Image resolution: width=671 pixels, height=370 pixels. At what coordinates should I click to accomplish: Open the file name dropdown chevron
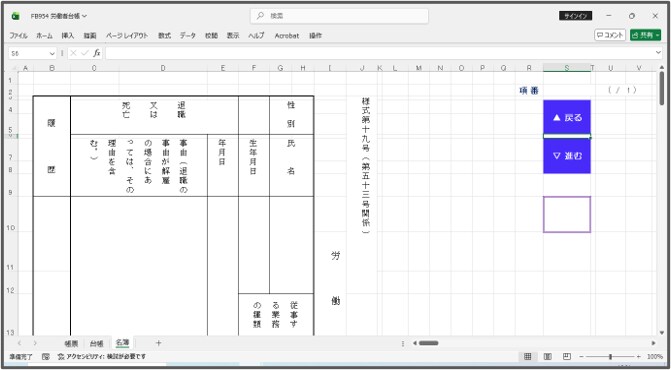tap(84, 16)
